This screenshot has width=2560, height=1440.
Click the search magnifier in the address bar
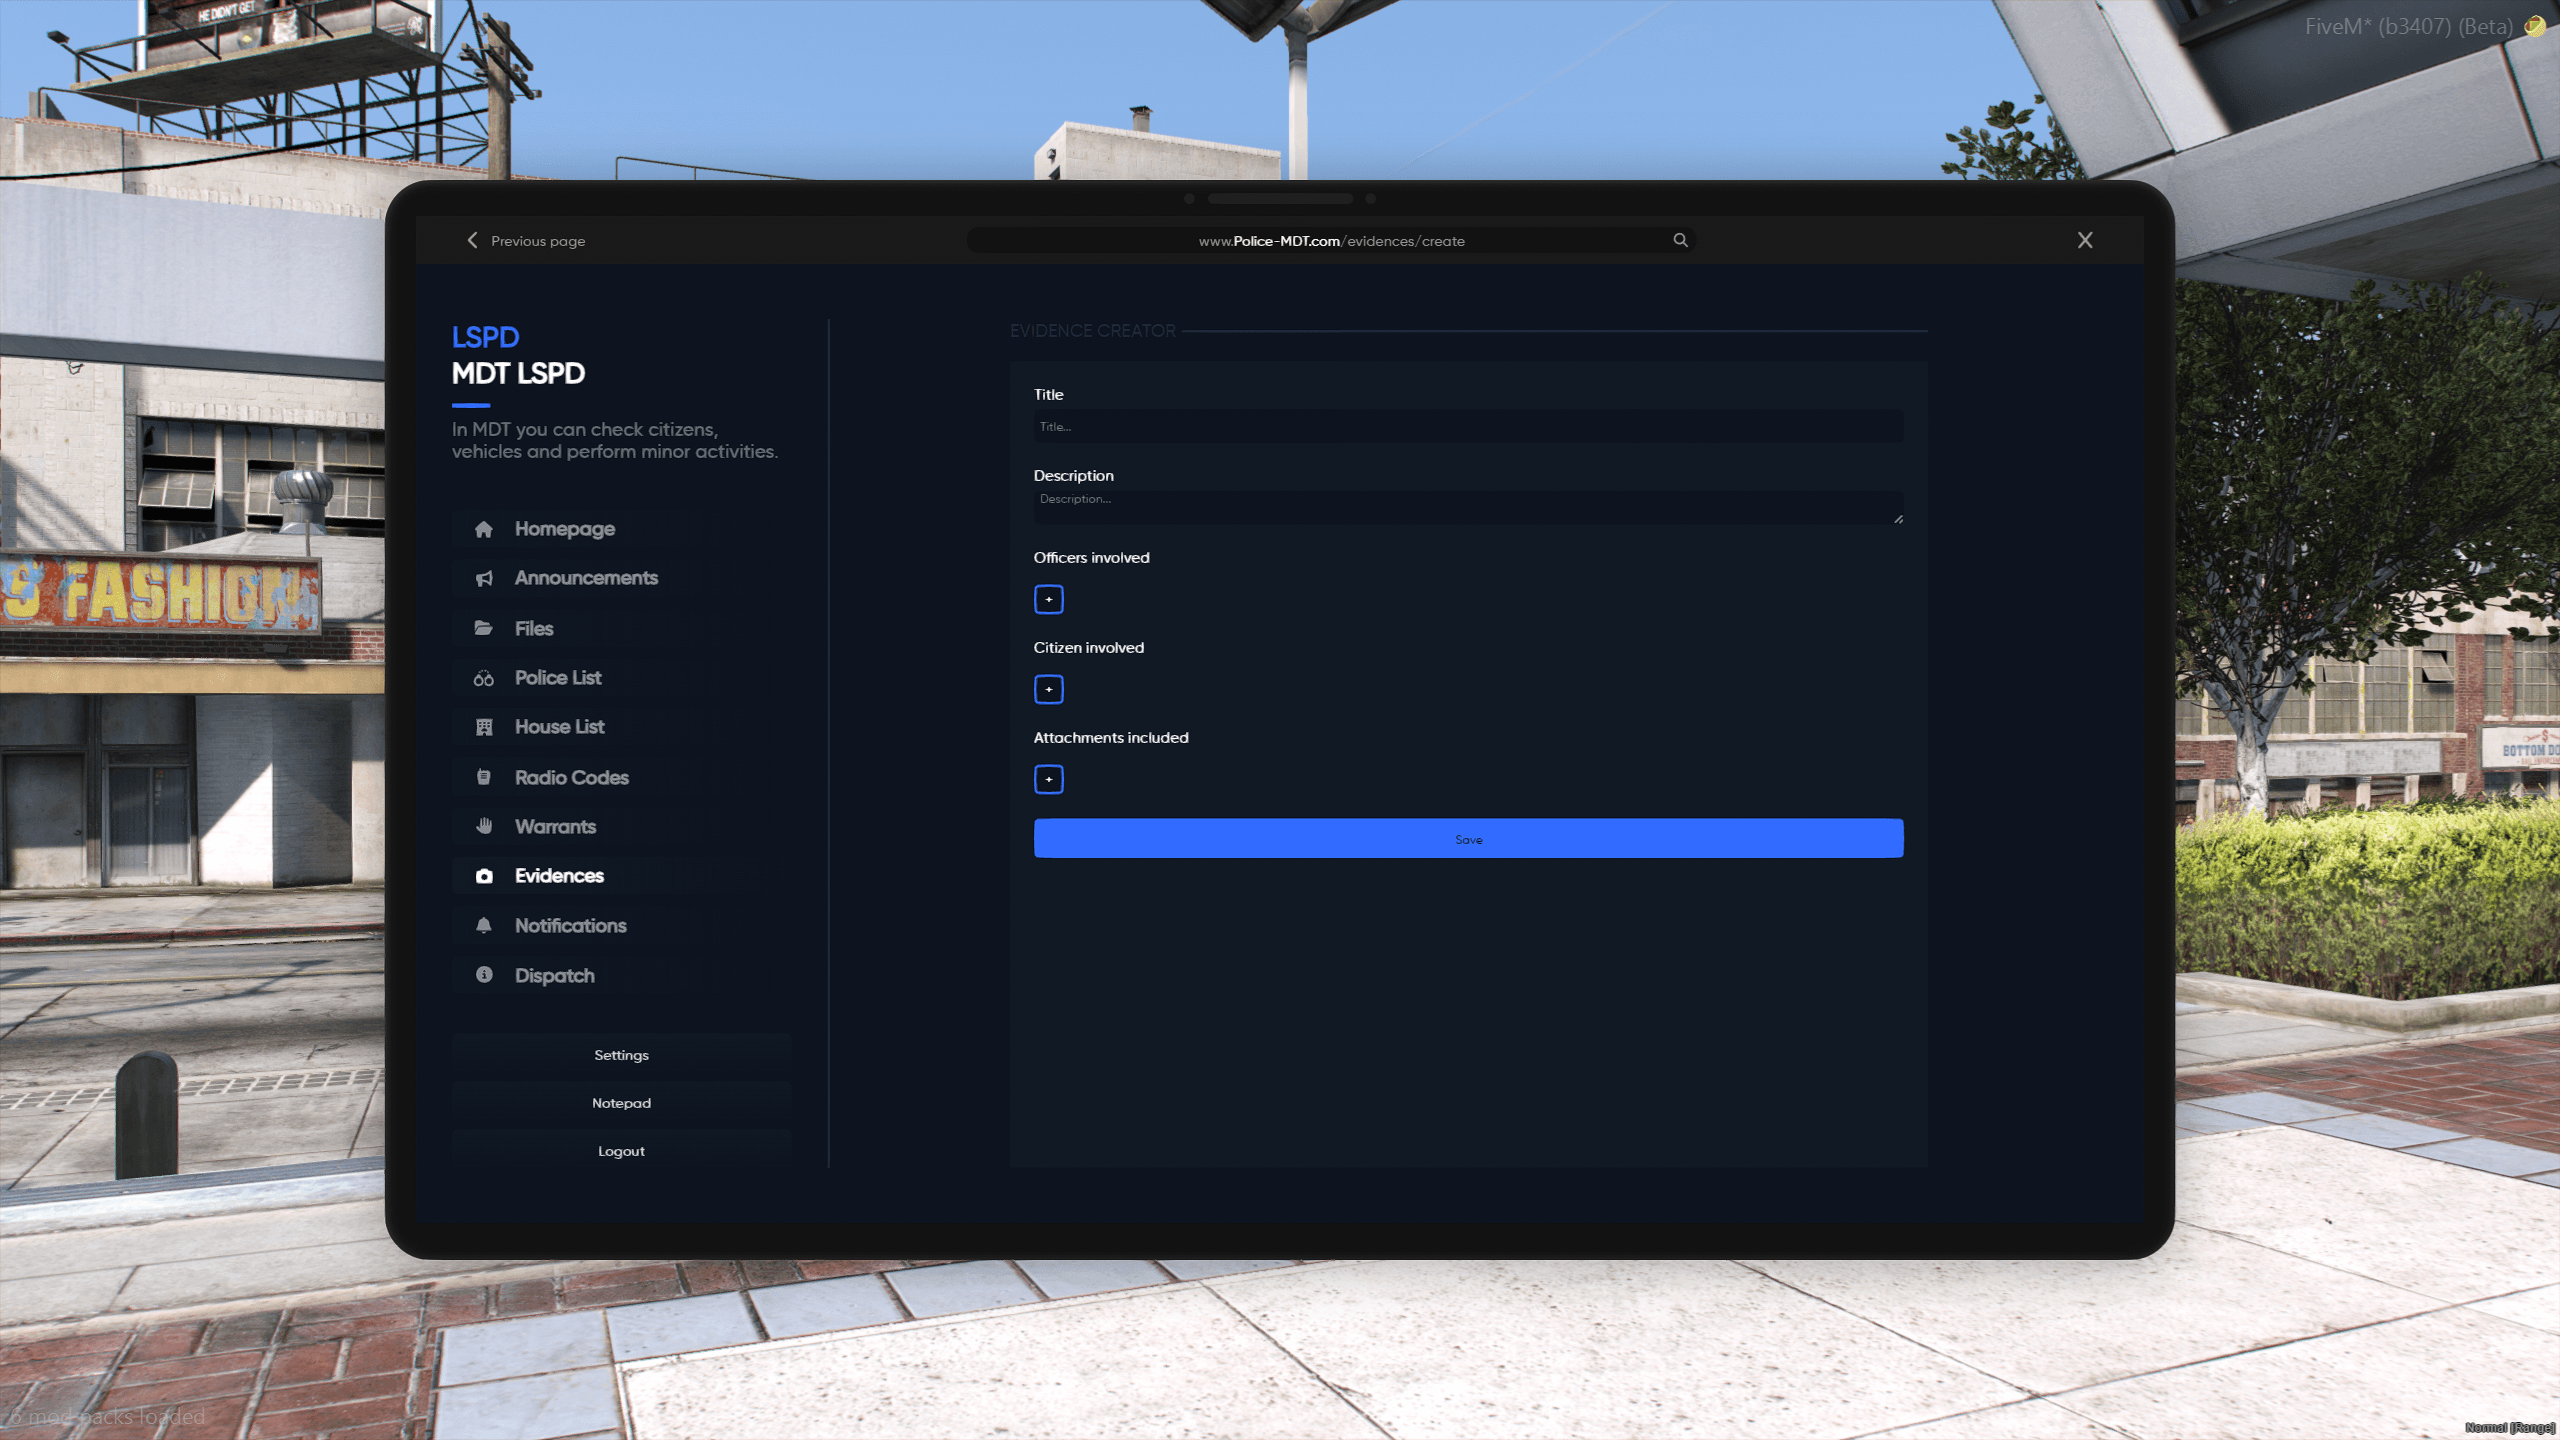1680,240
